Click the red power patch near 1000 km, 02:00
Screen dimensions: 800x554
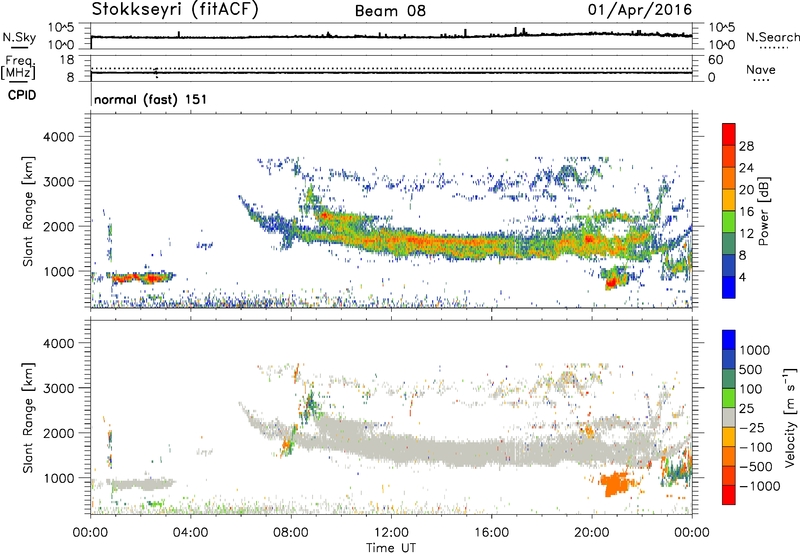coord(142,278)
